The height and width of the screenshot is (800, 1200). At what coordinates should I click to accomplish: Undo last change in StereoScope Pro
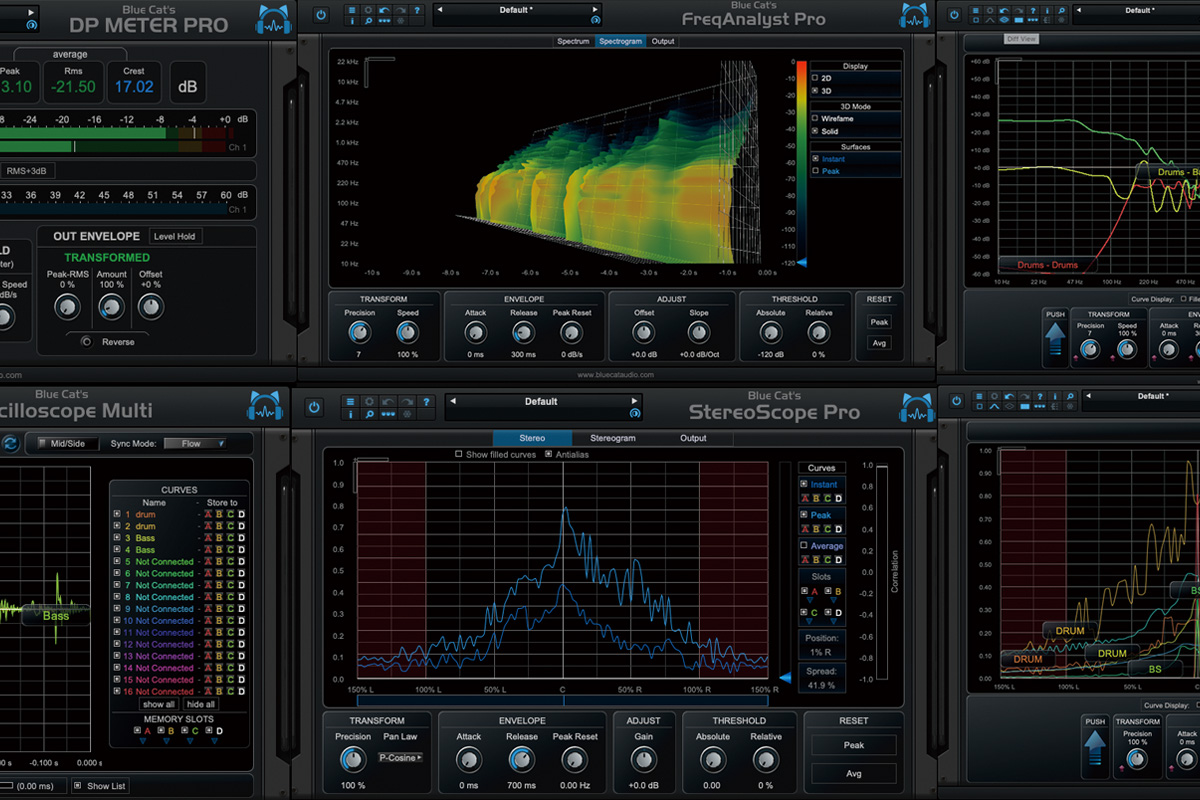coord(388,402)
